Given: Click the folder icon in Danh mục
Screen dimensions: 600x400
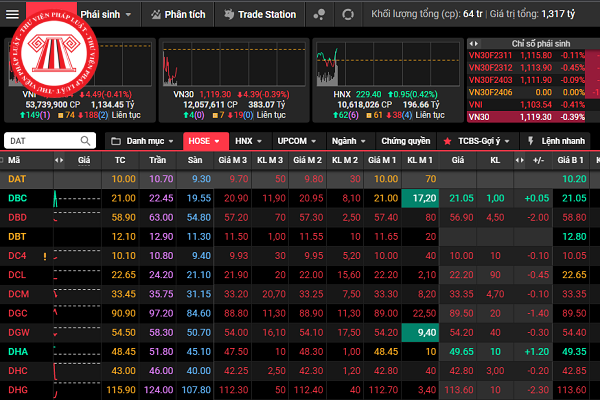Looking at the screenshot, I should tap(116, 141).
